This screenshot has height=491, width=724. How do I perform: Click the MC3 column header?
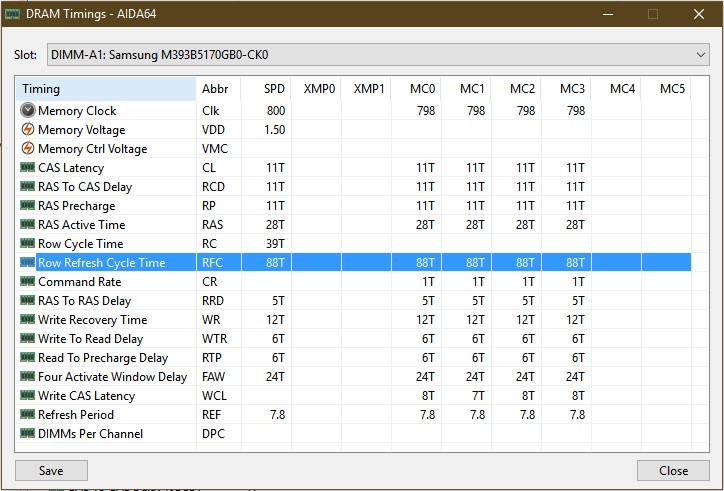click(566, 89)
